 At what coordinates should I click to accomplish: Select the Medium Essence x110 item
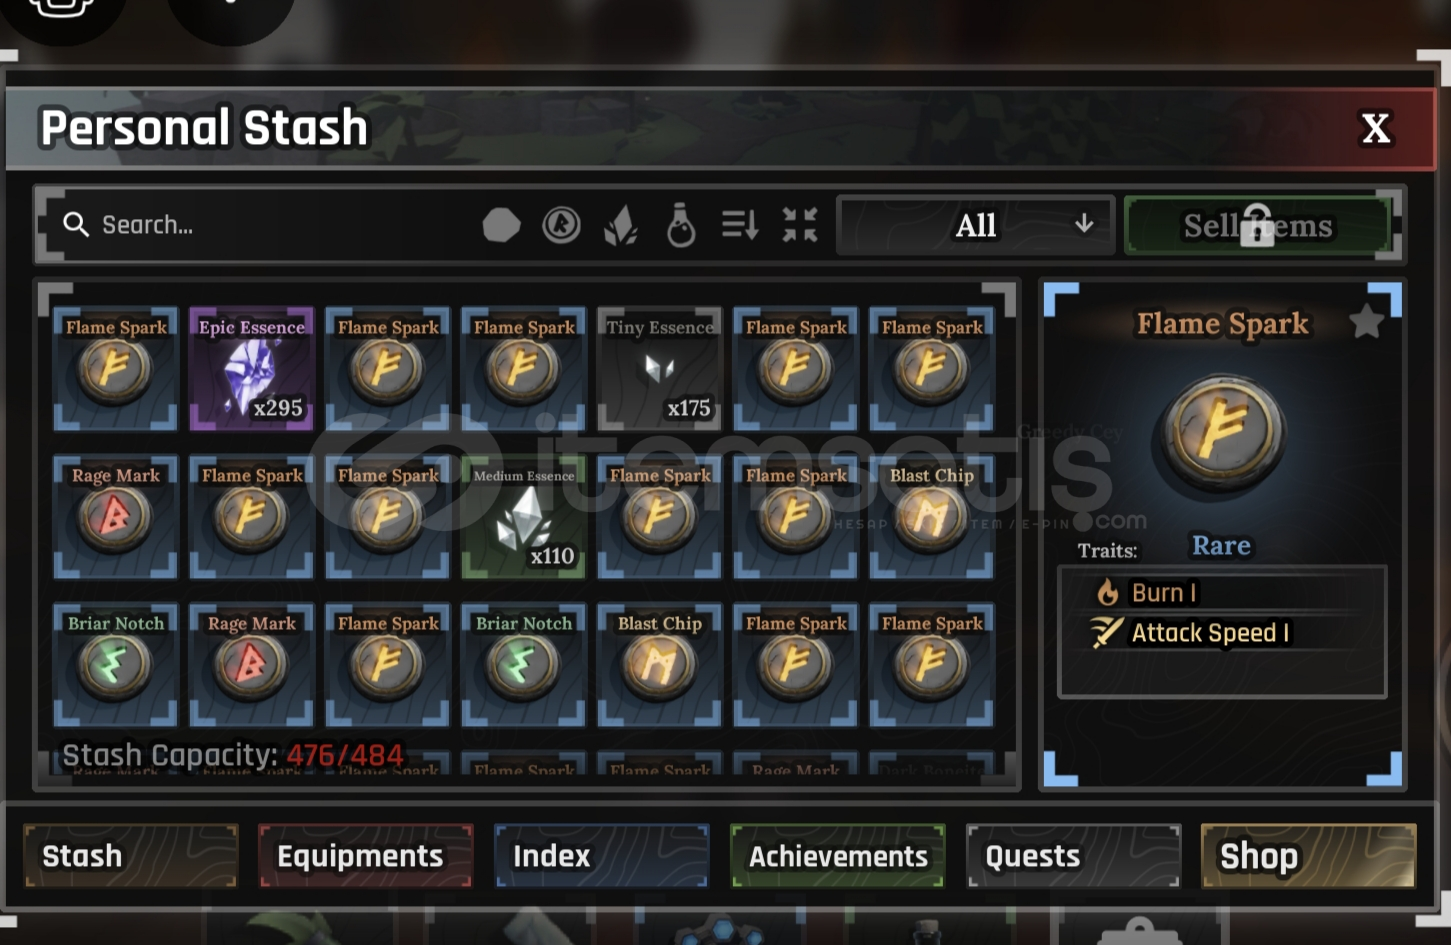(x=523, y=516)
